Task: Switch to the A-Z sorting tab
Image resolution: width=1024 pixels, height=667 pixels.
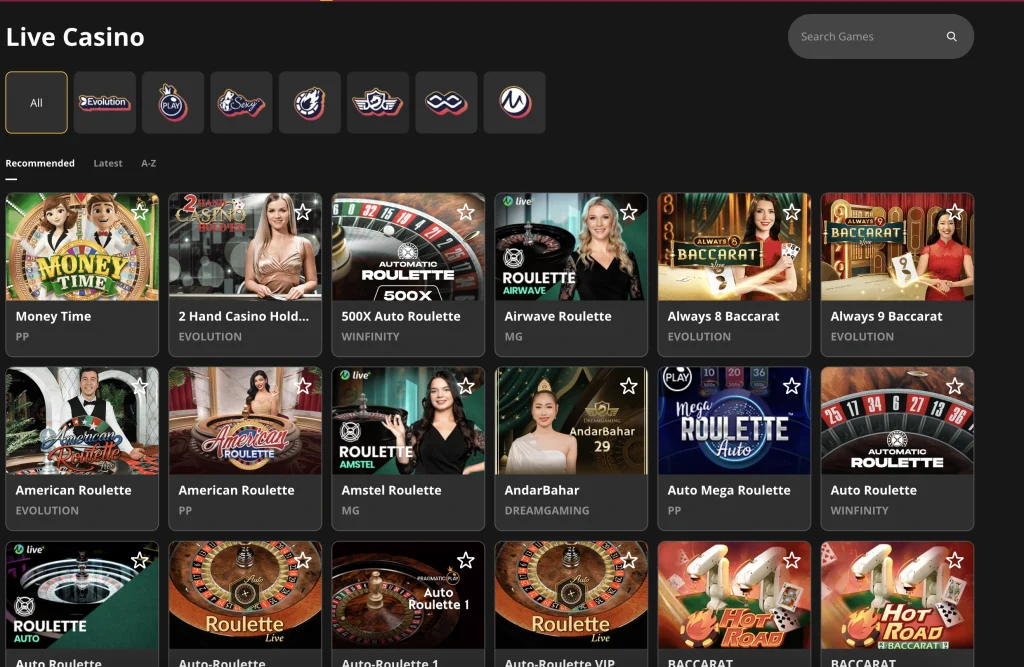Action: click(148, 163)
